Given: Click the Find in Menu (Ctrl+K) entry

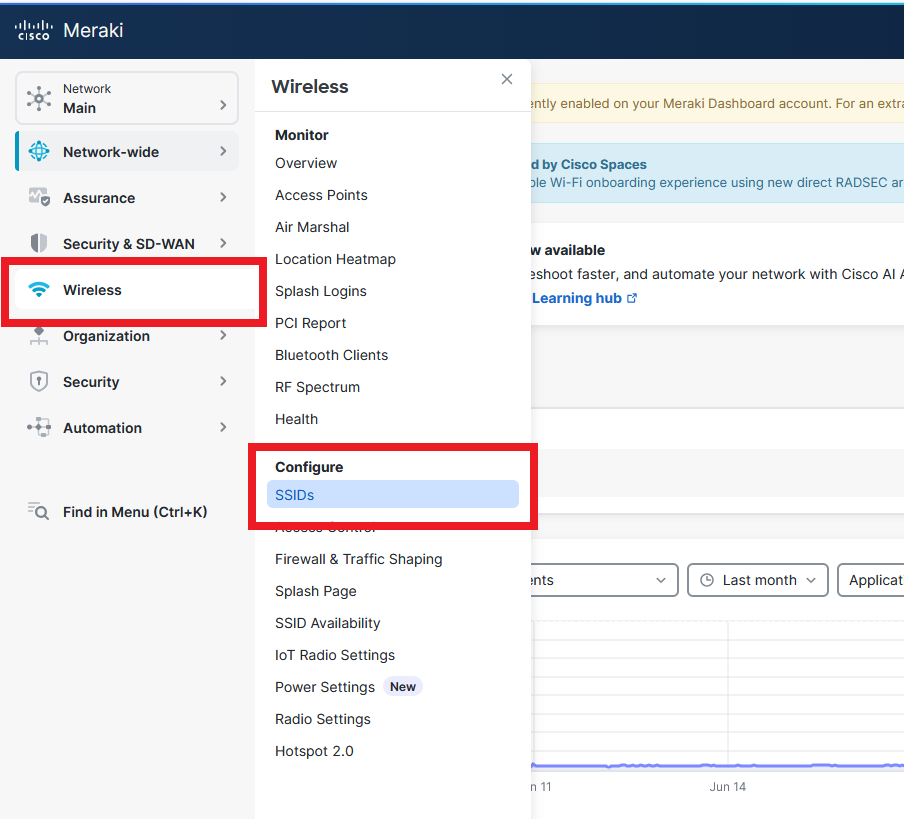Looking at the screenshot, I should 135,512.
